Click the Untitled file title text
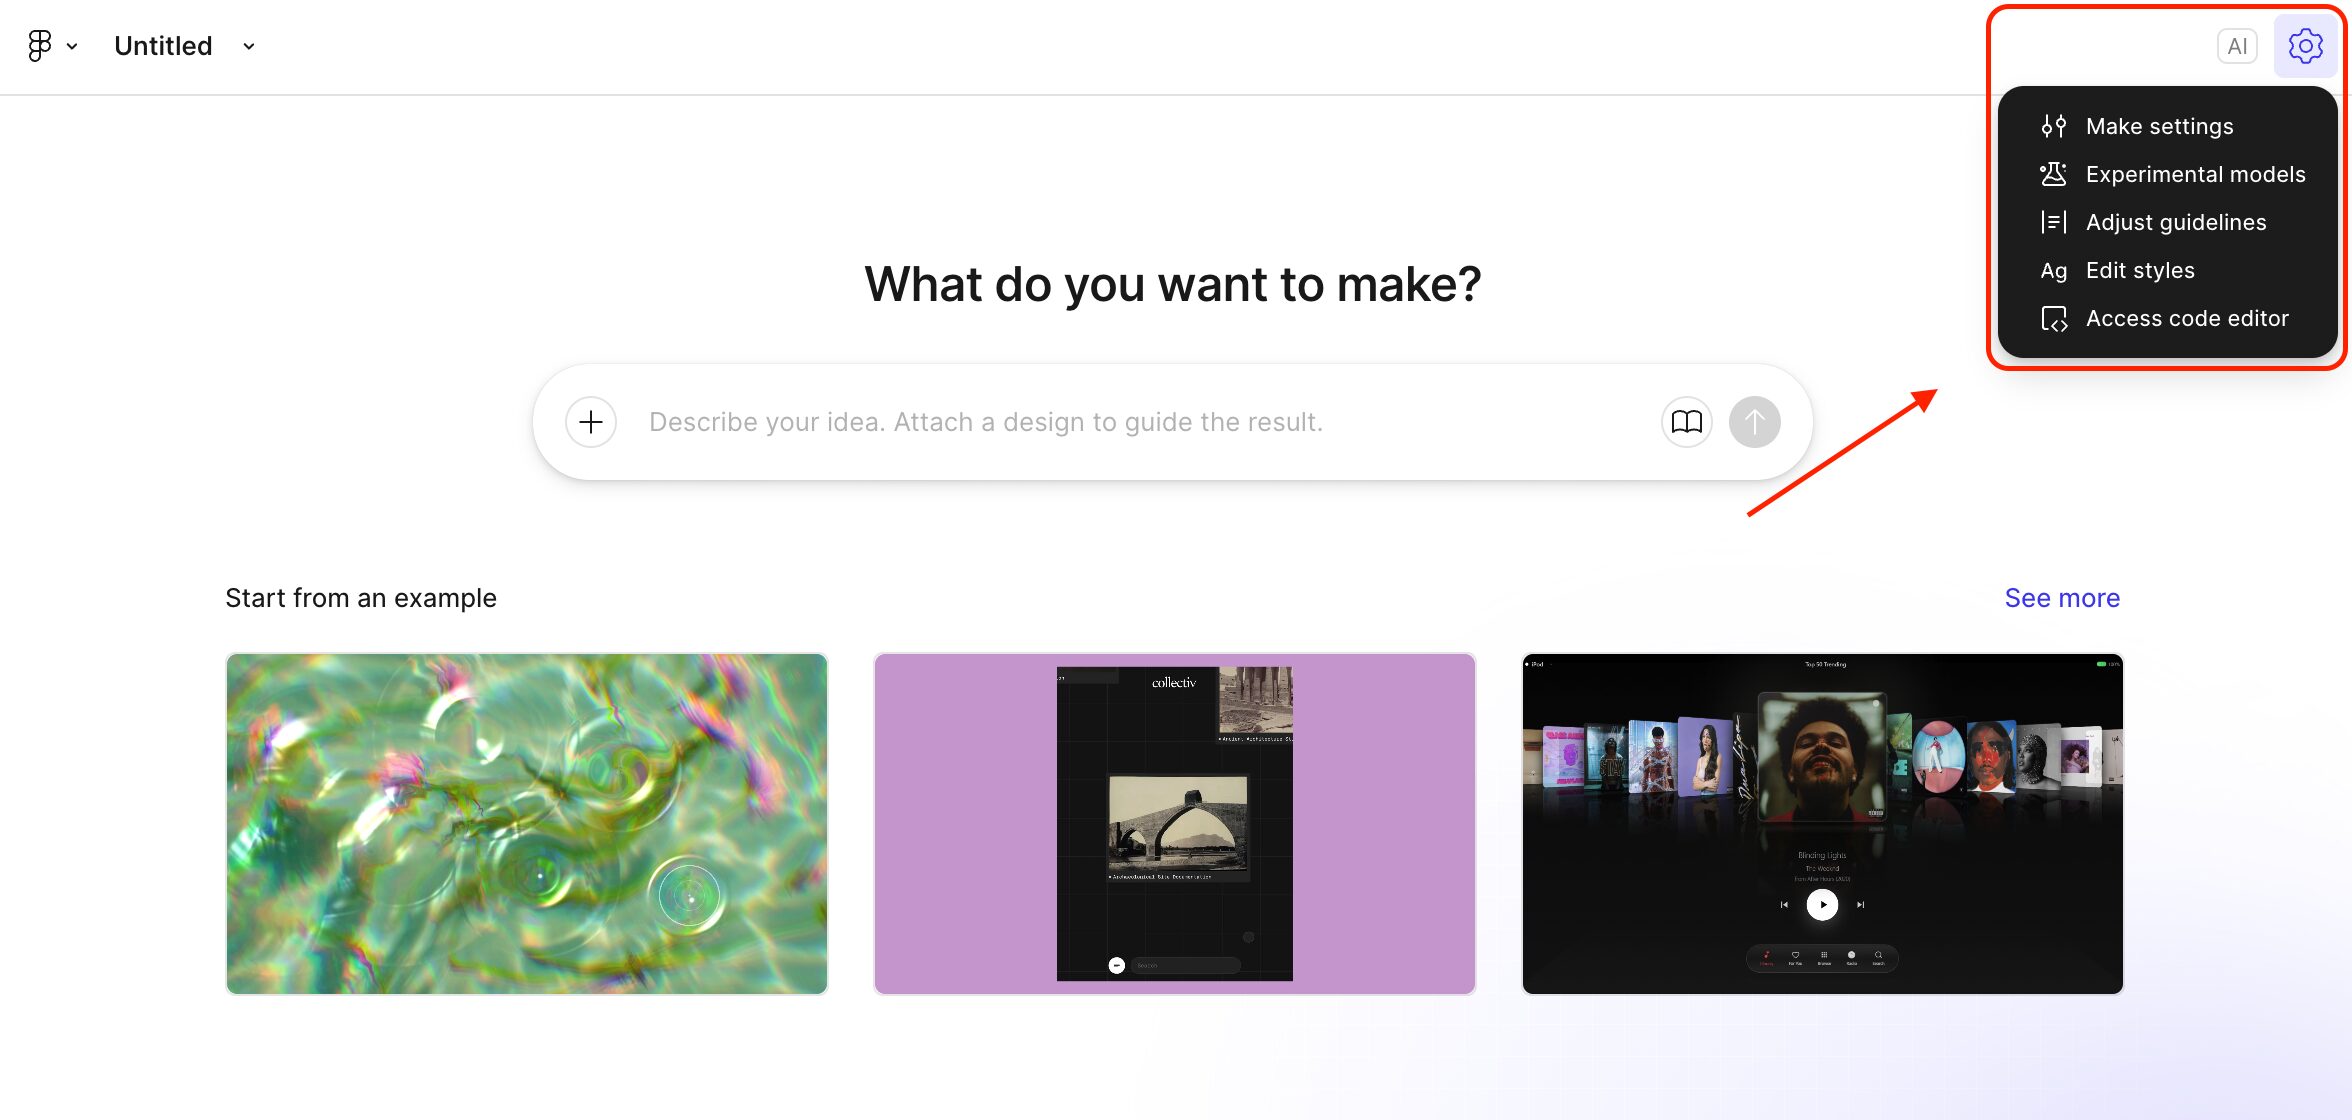Image resolution: width=2352 pixels, height=1120 pixels. tap(163, 46)
